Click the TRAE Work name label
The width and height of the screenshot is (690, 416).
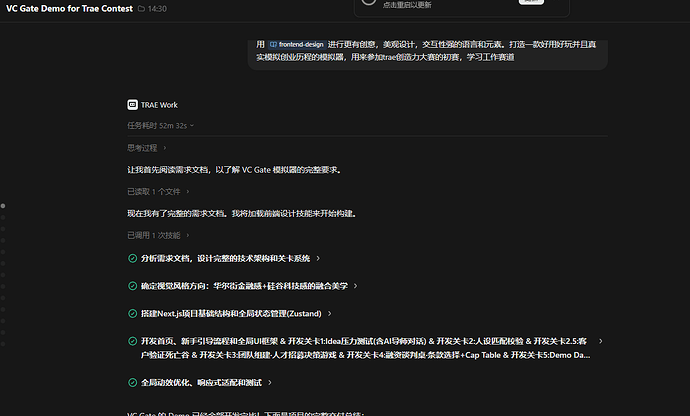click(x=159, y=105)
